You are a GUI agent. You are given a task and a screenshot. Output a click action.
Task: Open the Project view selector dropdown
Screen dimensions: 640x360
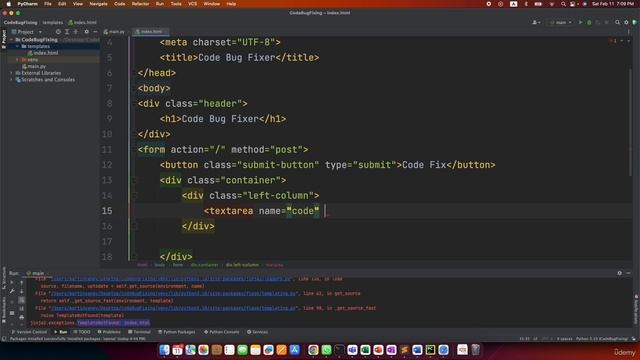click(x=27, y=31)
